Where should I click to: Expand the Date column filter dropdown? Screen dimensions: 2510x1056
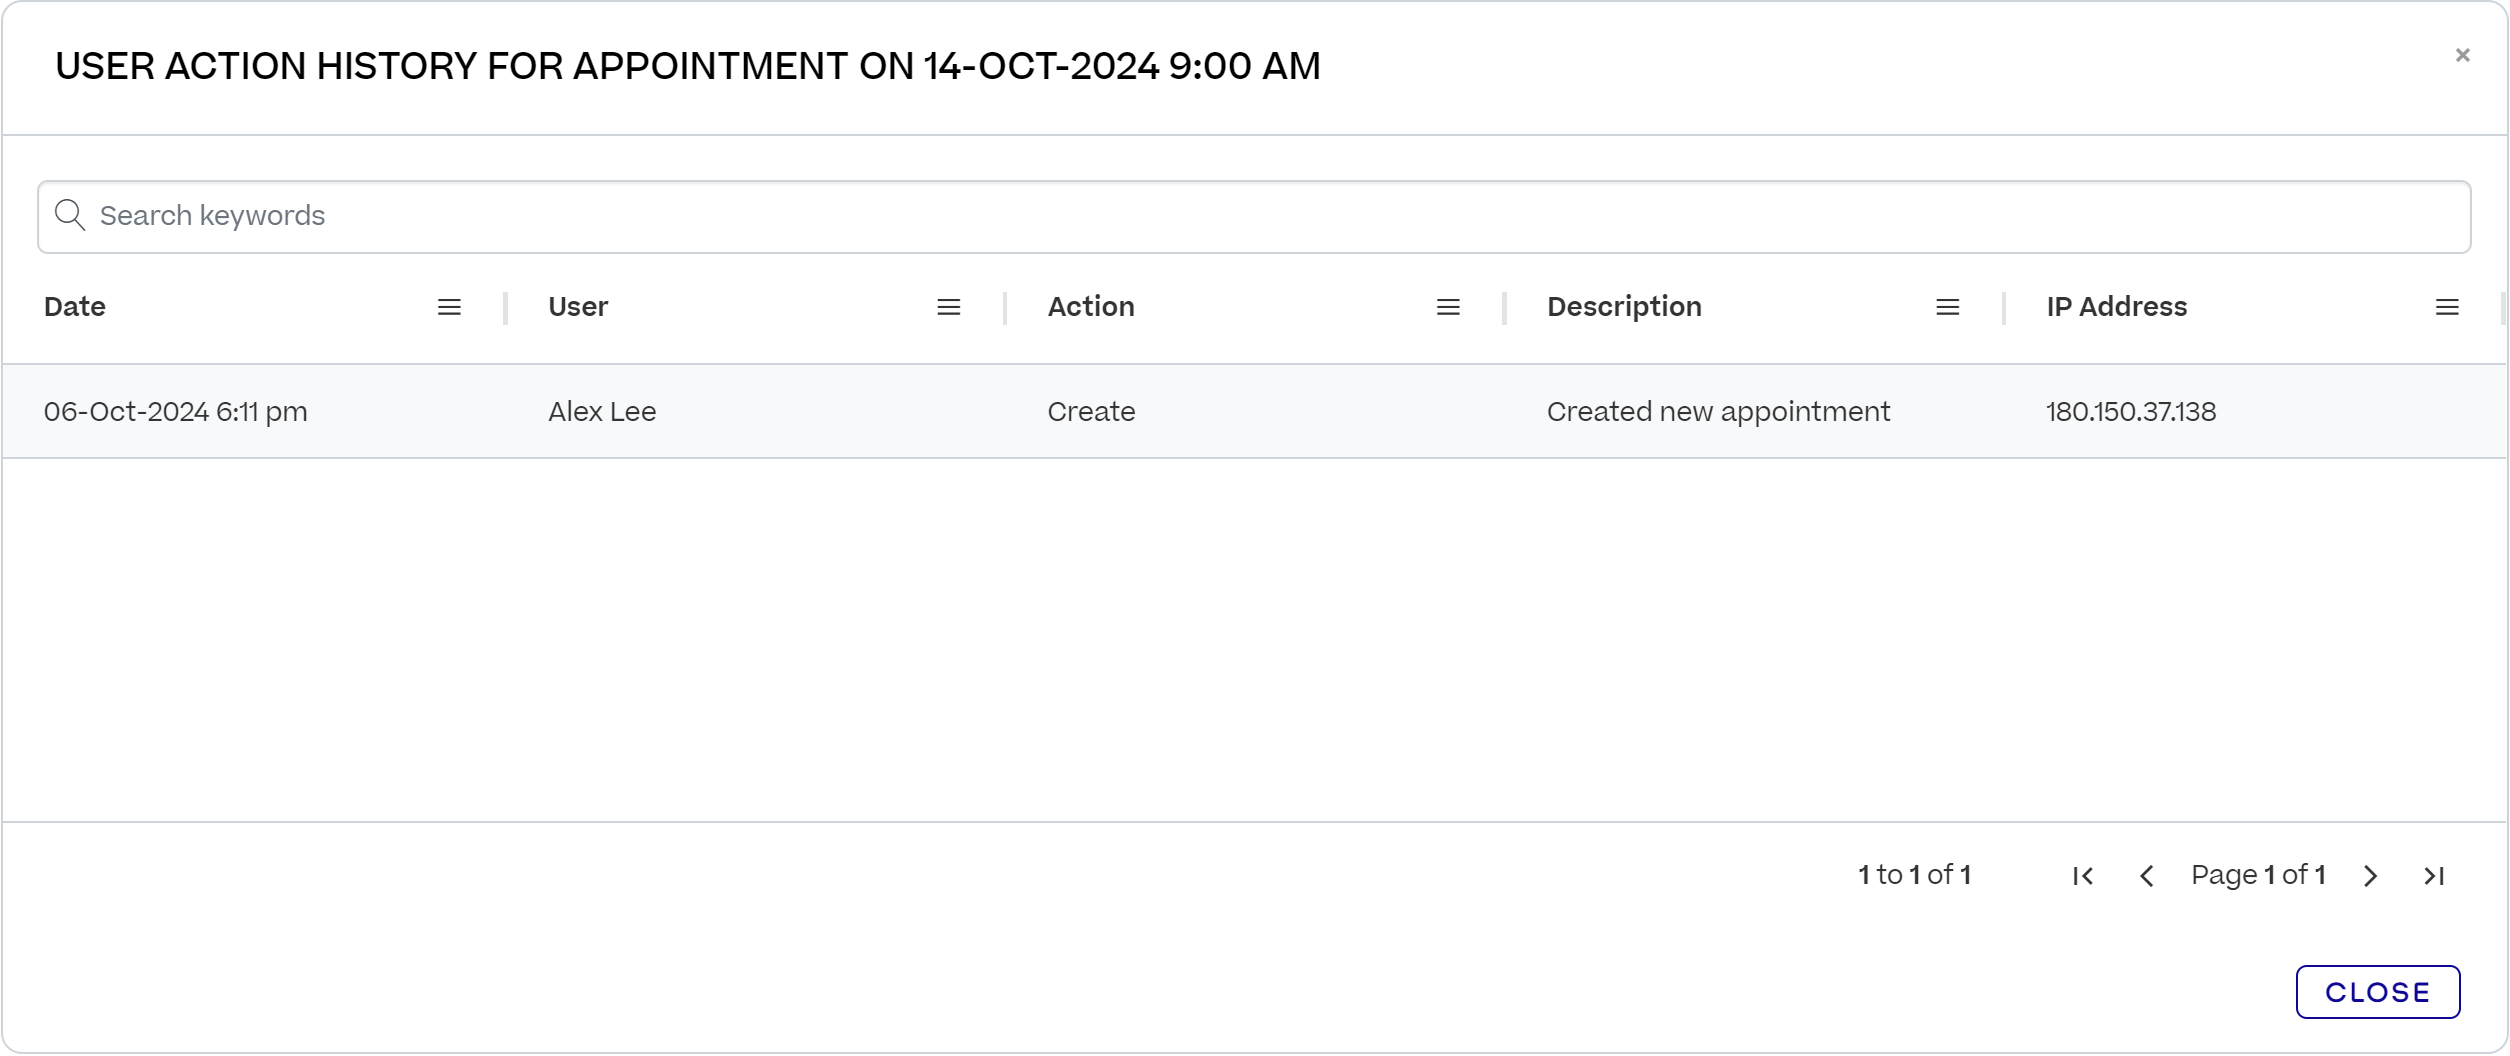449,307
